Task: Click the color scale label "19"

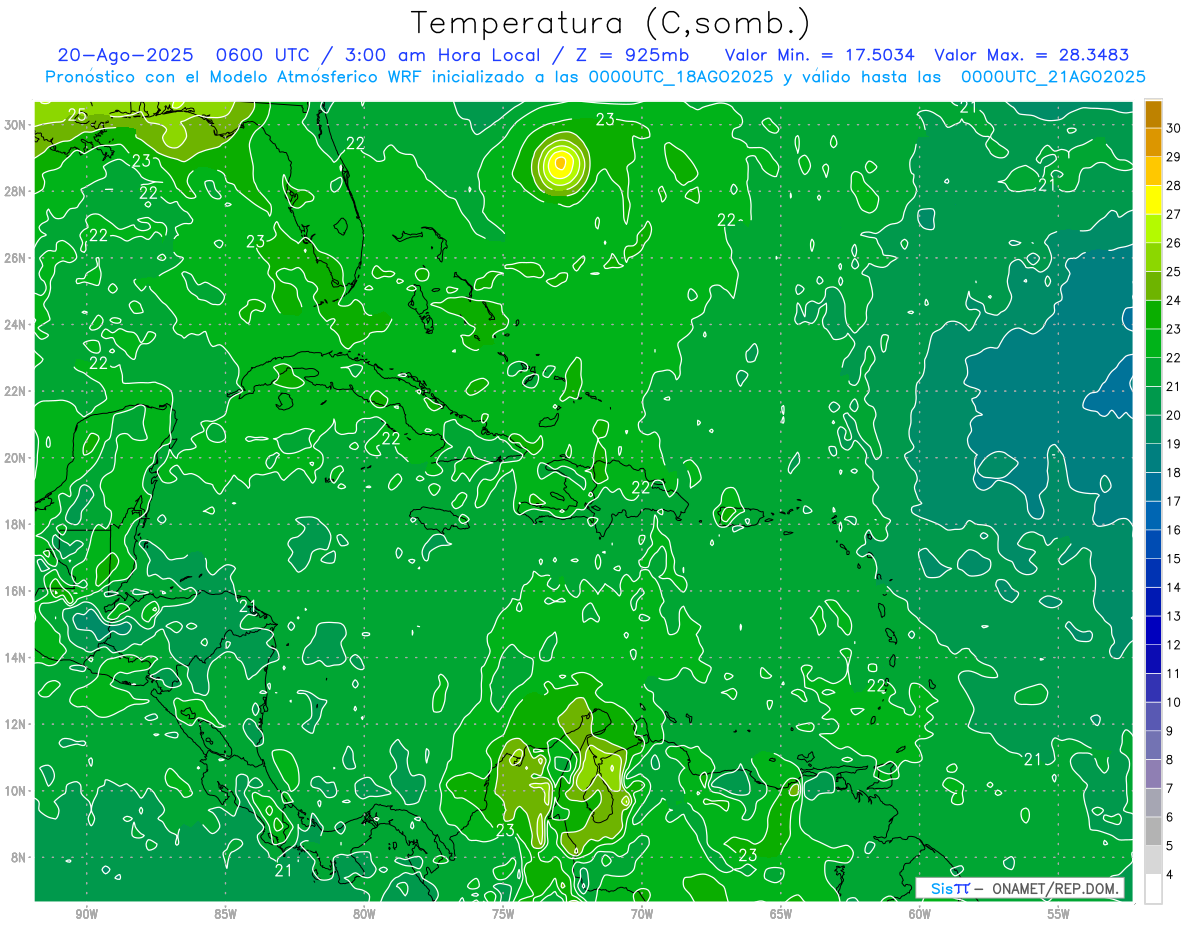Action: [x=1173, y=444]
